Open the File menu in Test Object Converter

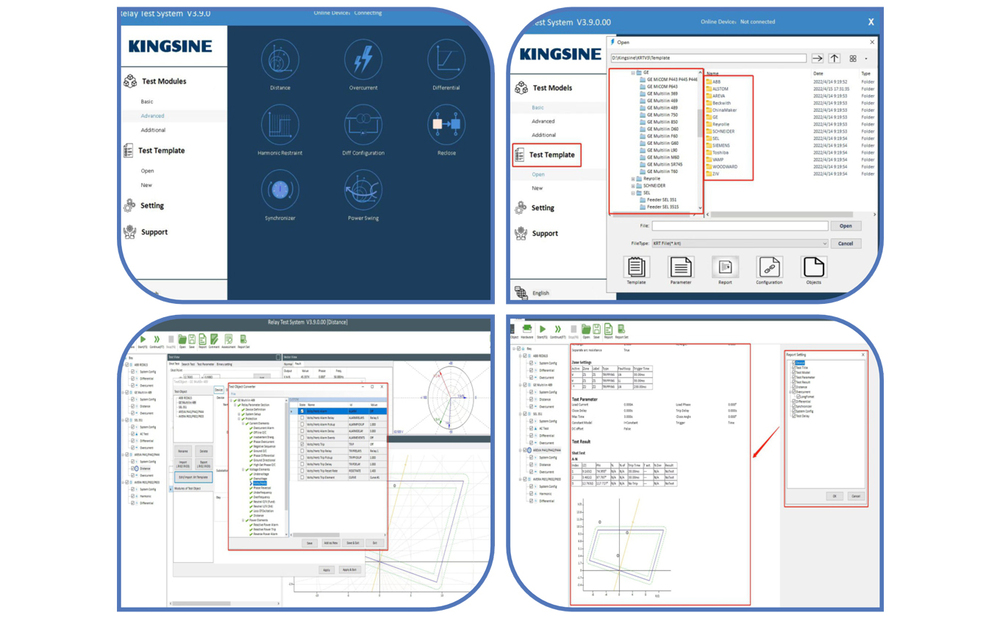coord(234,392)
